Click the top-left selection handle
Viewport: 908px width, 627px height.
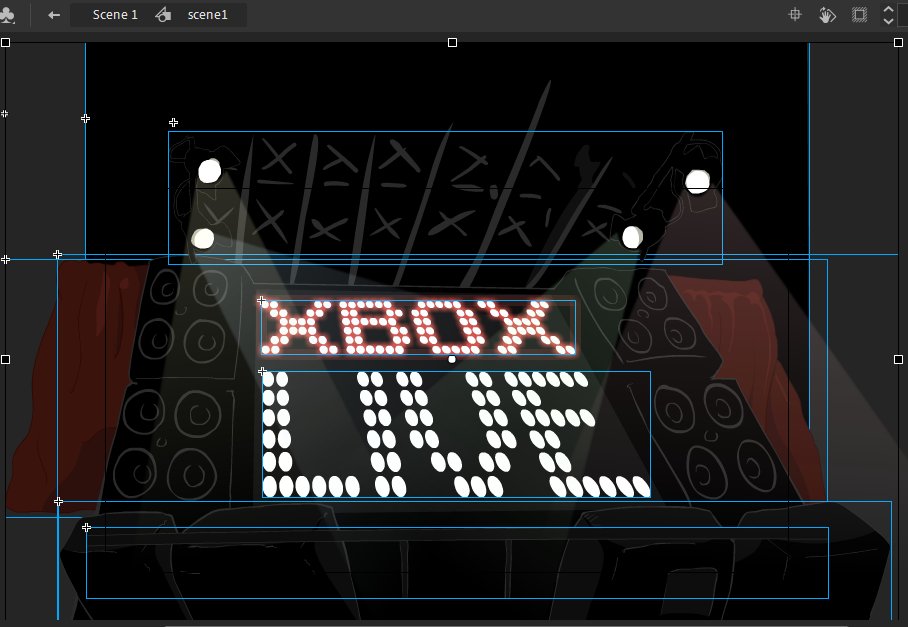click(6, 42)
